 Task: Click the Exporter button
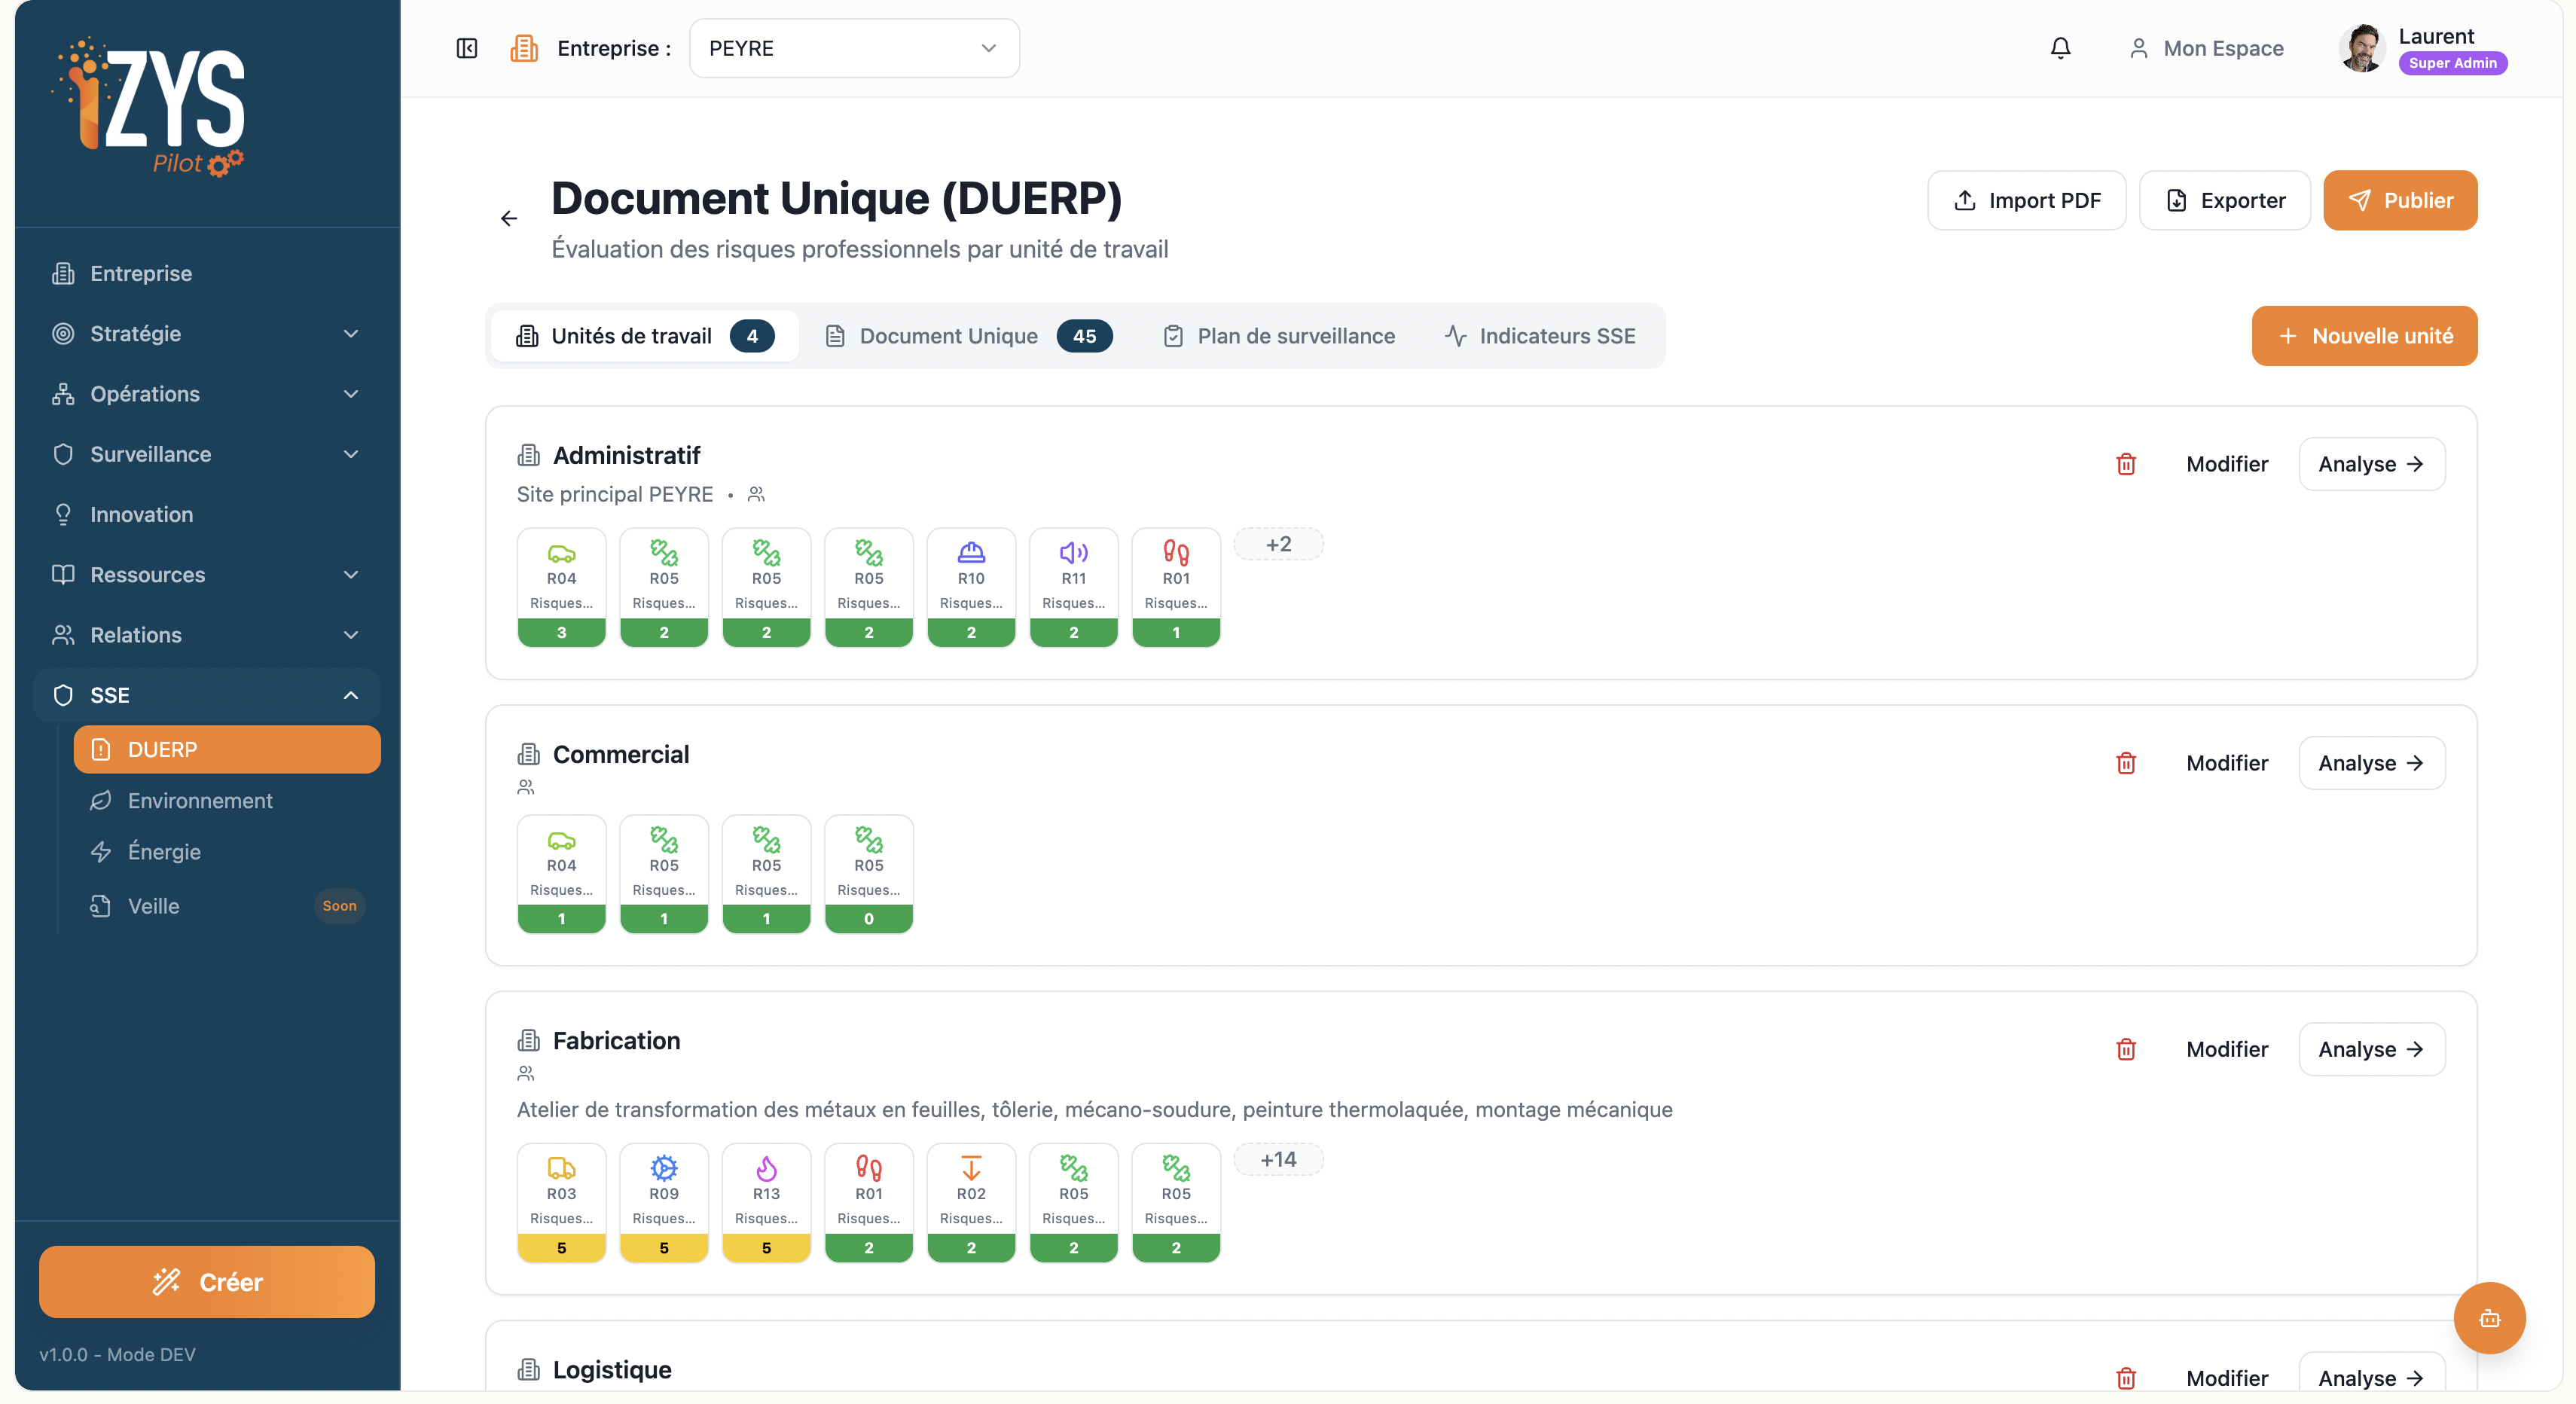tap(2224, 200)
